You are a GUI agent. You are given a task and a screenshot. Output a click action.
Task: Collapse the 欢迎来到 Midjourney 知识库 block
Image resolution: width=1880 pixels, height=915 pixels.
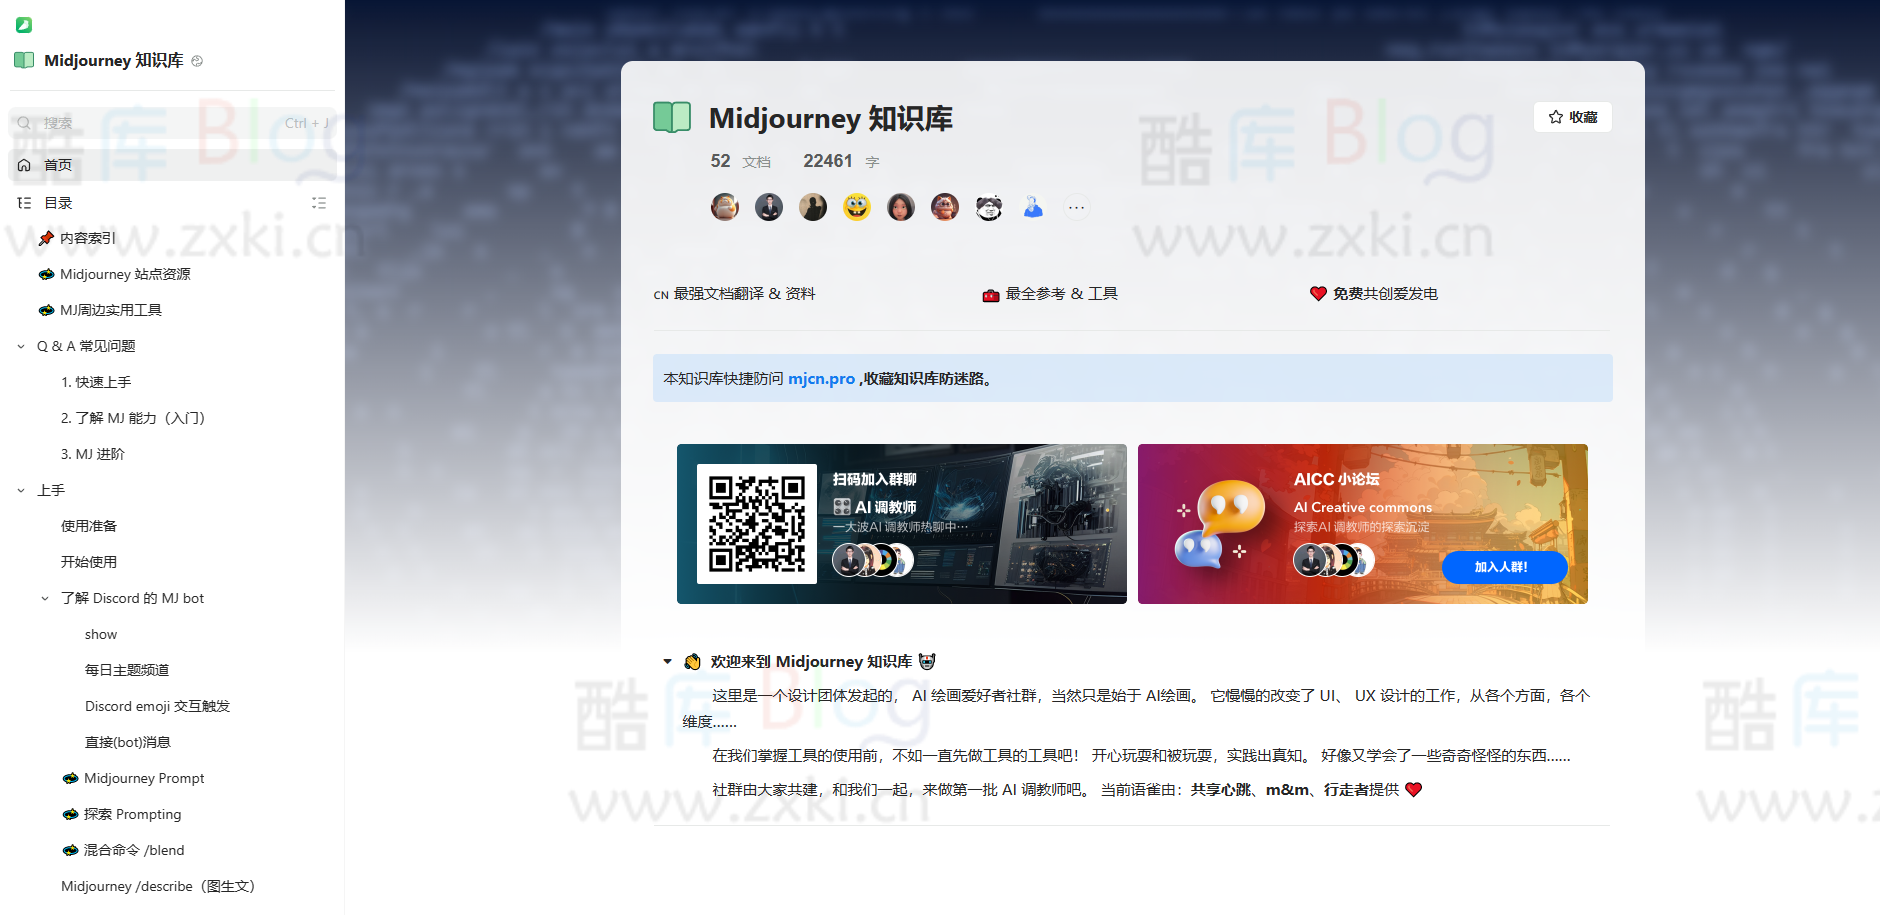click(x=668, y=661)
